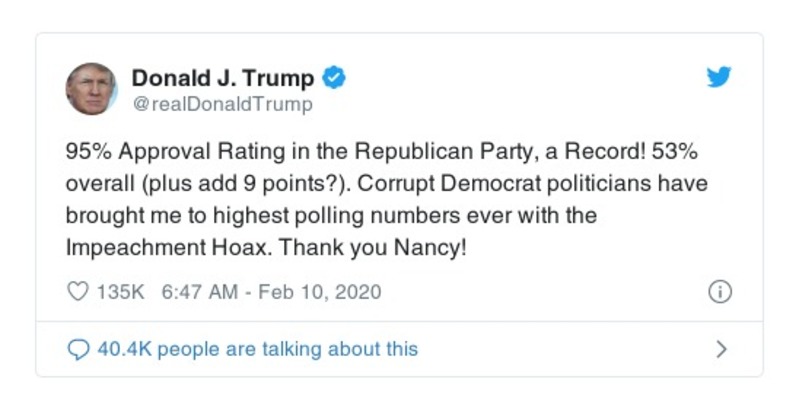799x414 pixels.
Task: Open the Donald J. Trump display name
Action: 223,78
